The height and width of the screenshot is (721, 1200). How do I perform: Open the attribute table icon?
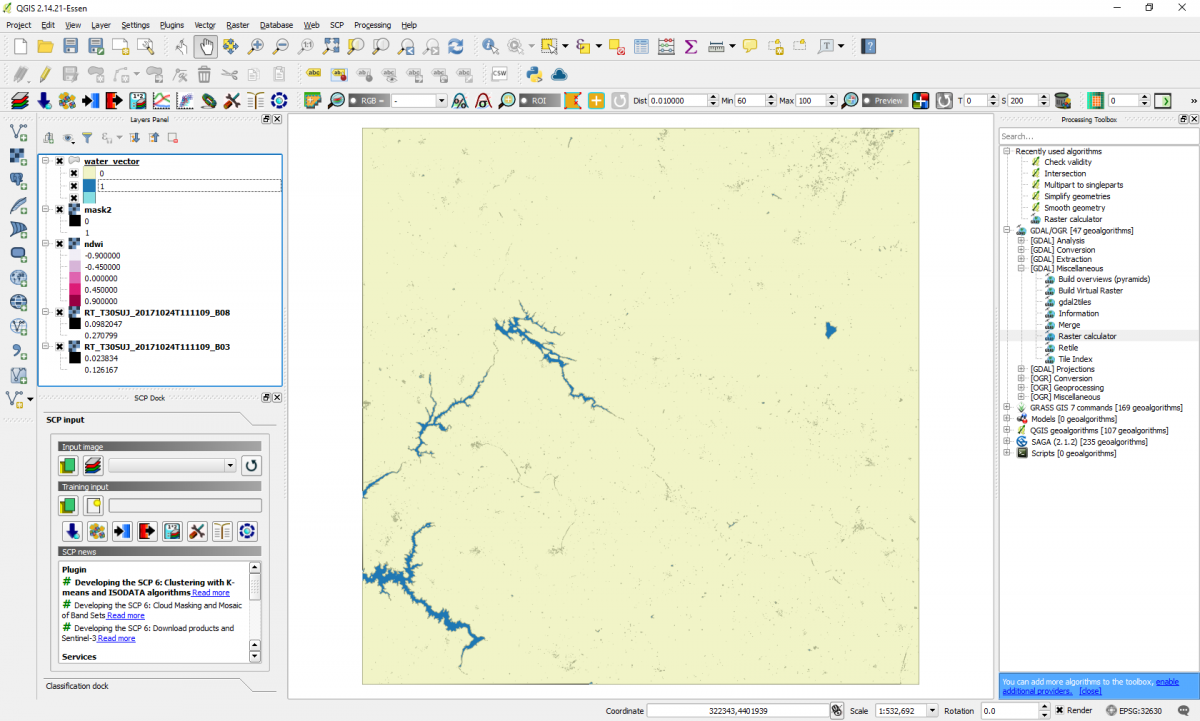[x=640, y=46]
